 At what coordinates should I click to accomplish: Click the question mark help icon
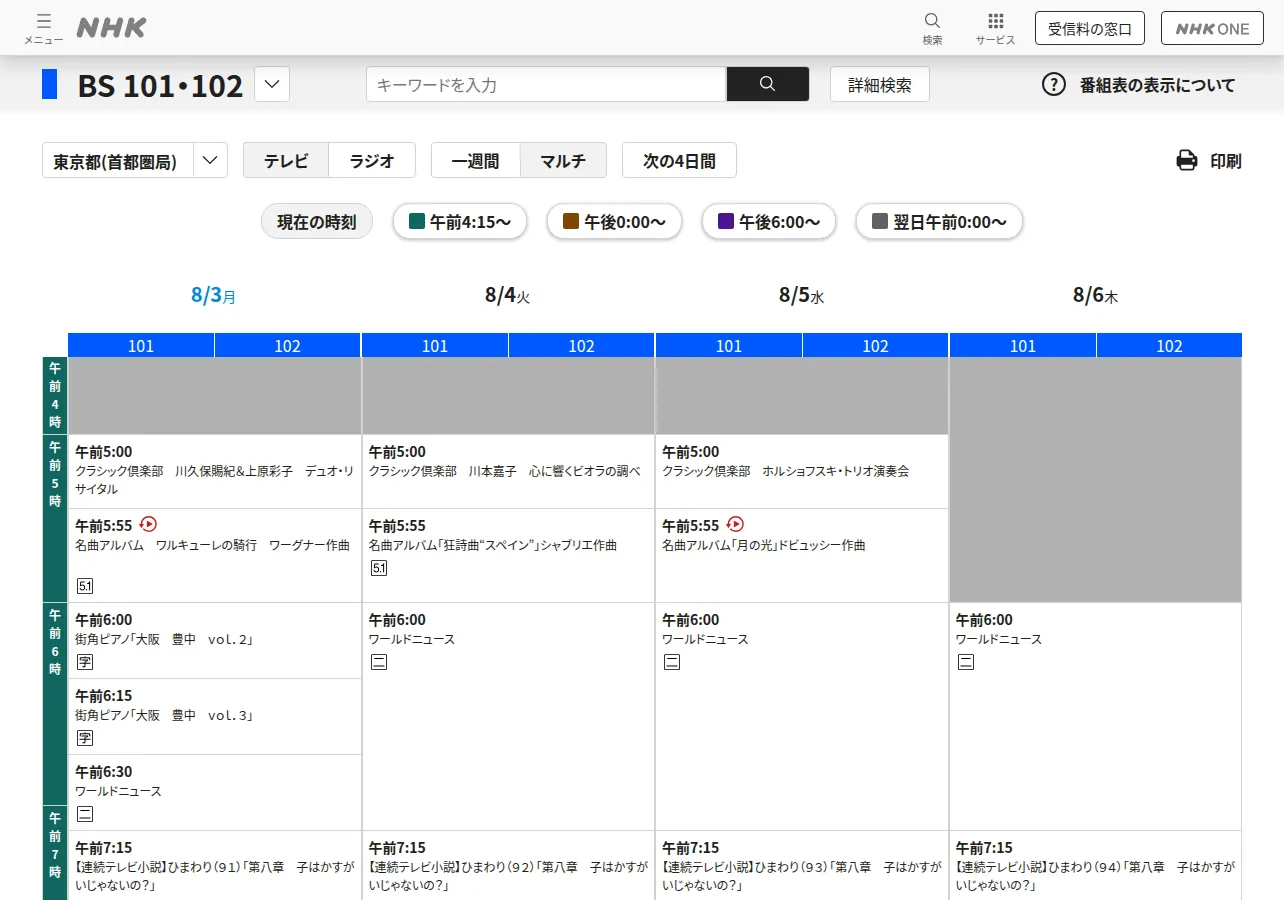pyautogui.click(x=1054, y=84)
